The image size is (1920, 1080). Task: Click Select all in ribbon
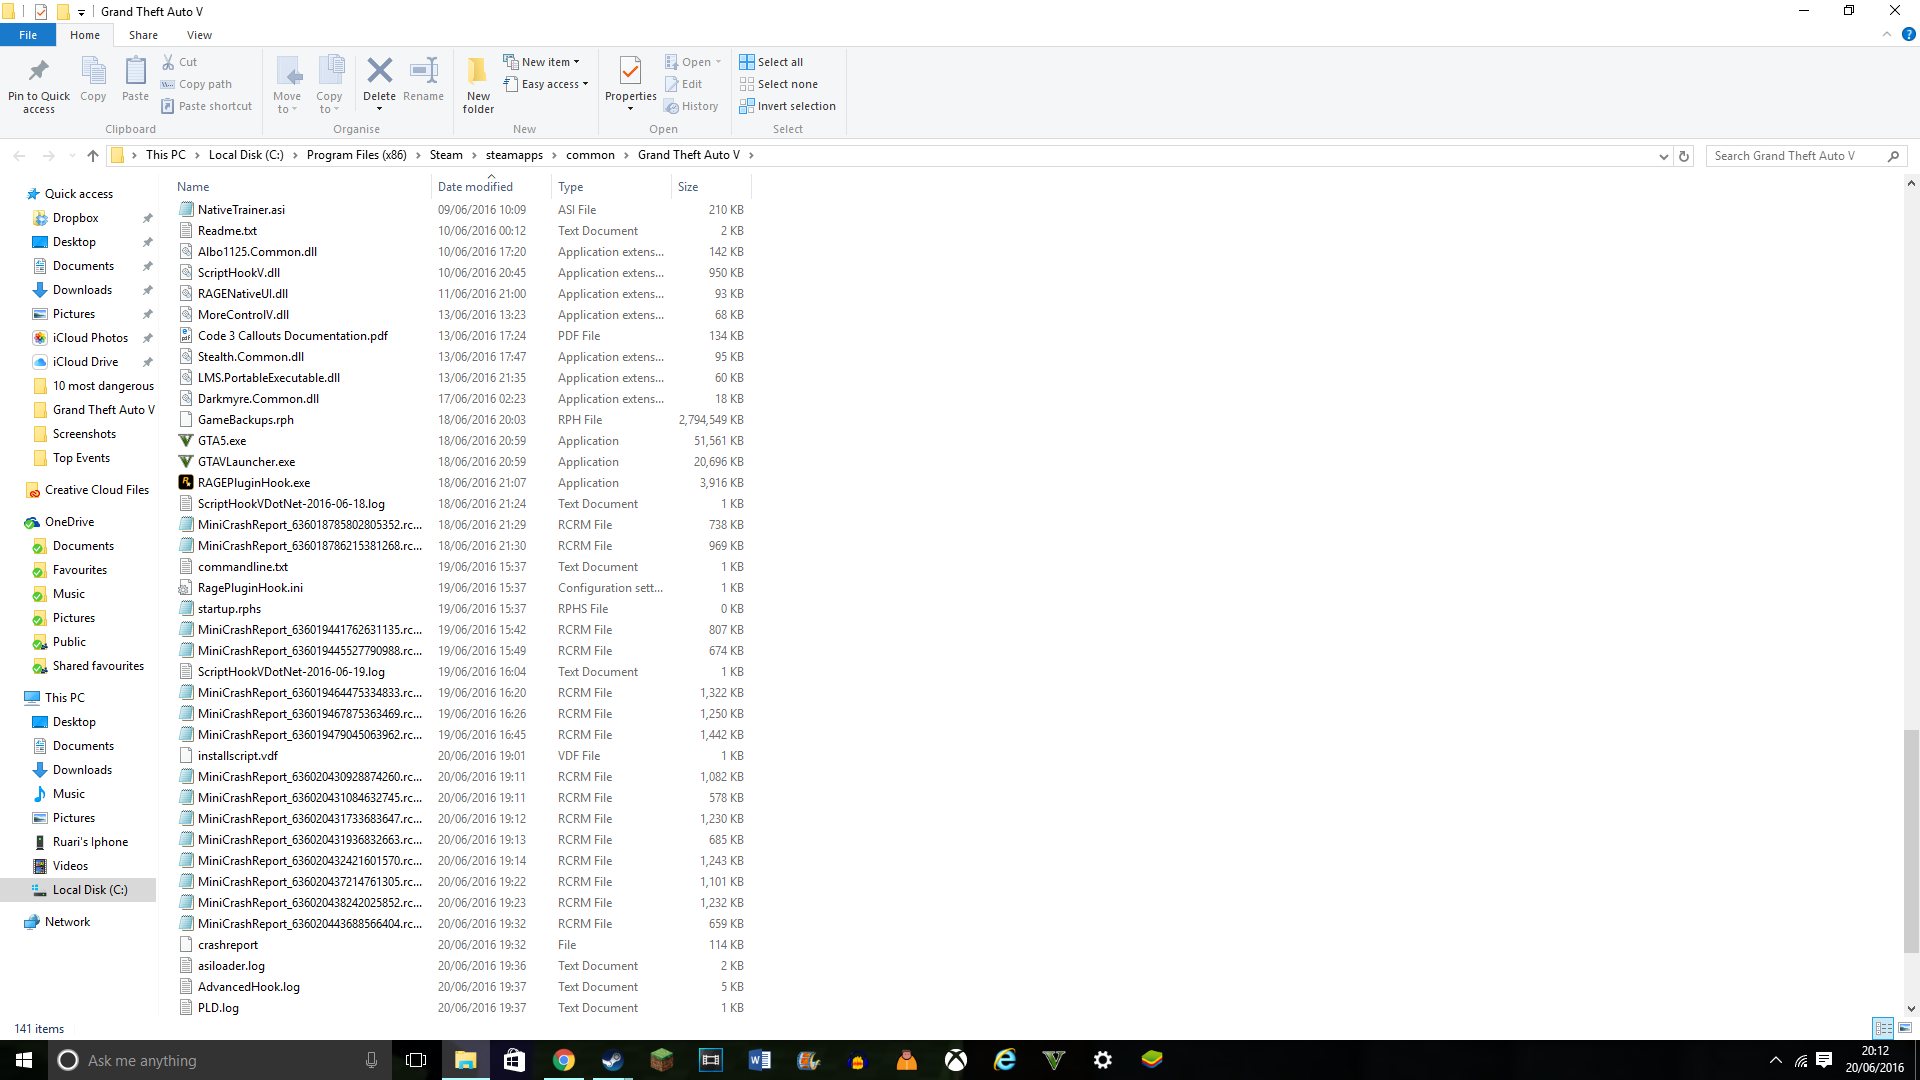coord(771,62)
